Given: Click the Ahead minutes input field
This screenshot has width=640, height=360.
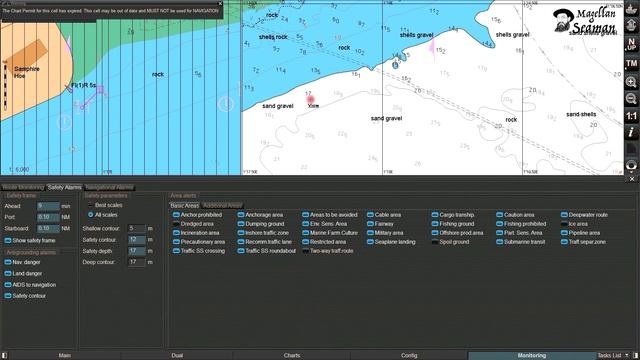Looking at the screenshot, I should 48,206.
